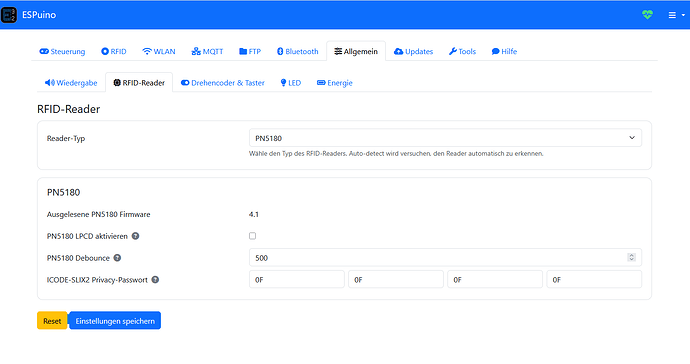This screenshot has width=690, height=364.
Task: Open the RFID tab
Action: (x=114, y=51)
